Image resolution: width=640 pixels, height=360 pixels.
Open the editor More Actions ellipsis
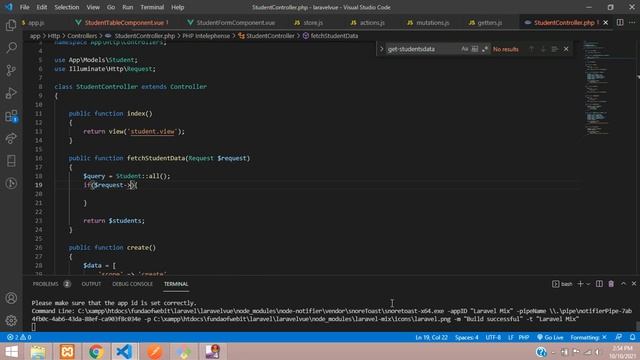pyautogui.click(x=632, y=22)
